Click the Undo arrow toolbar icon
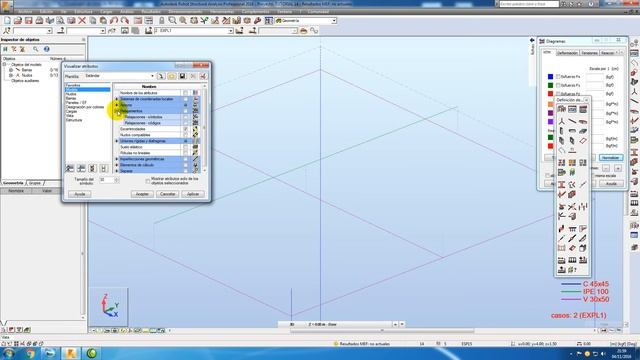 click(114, 20)
